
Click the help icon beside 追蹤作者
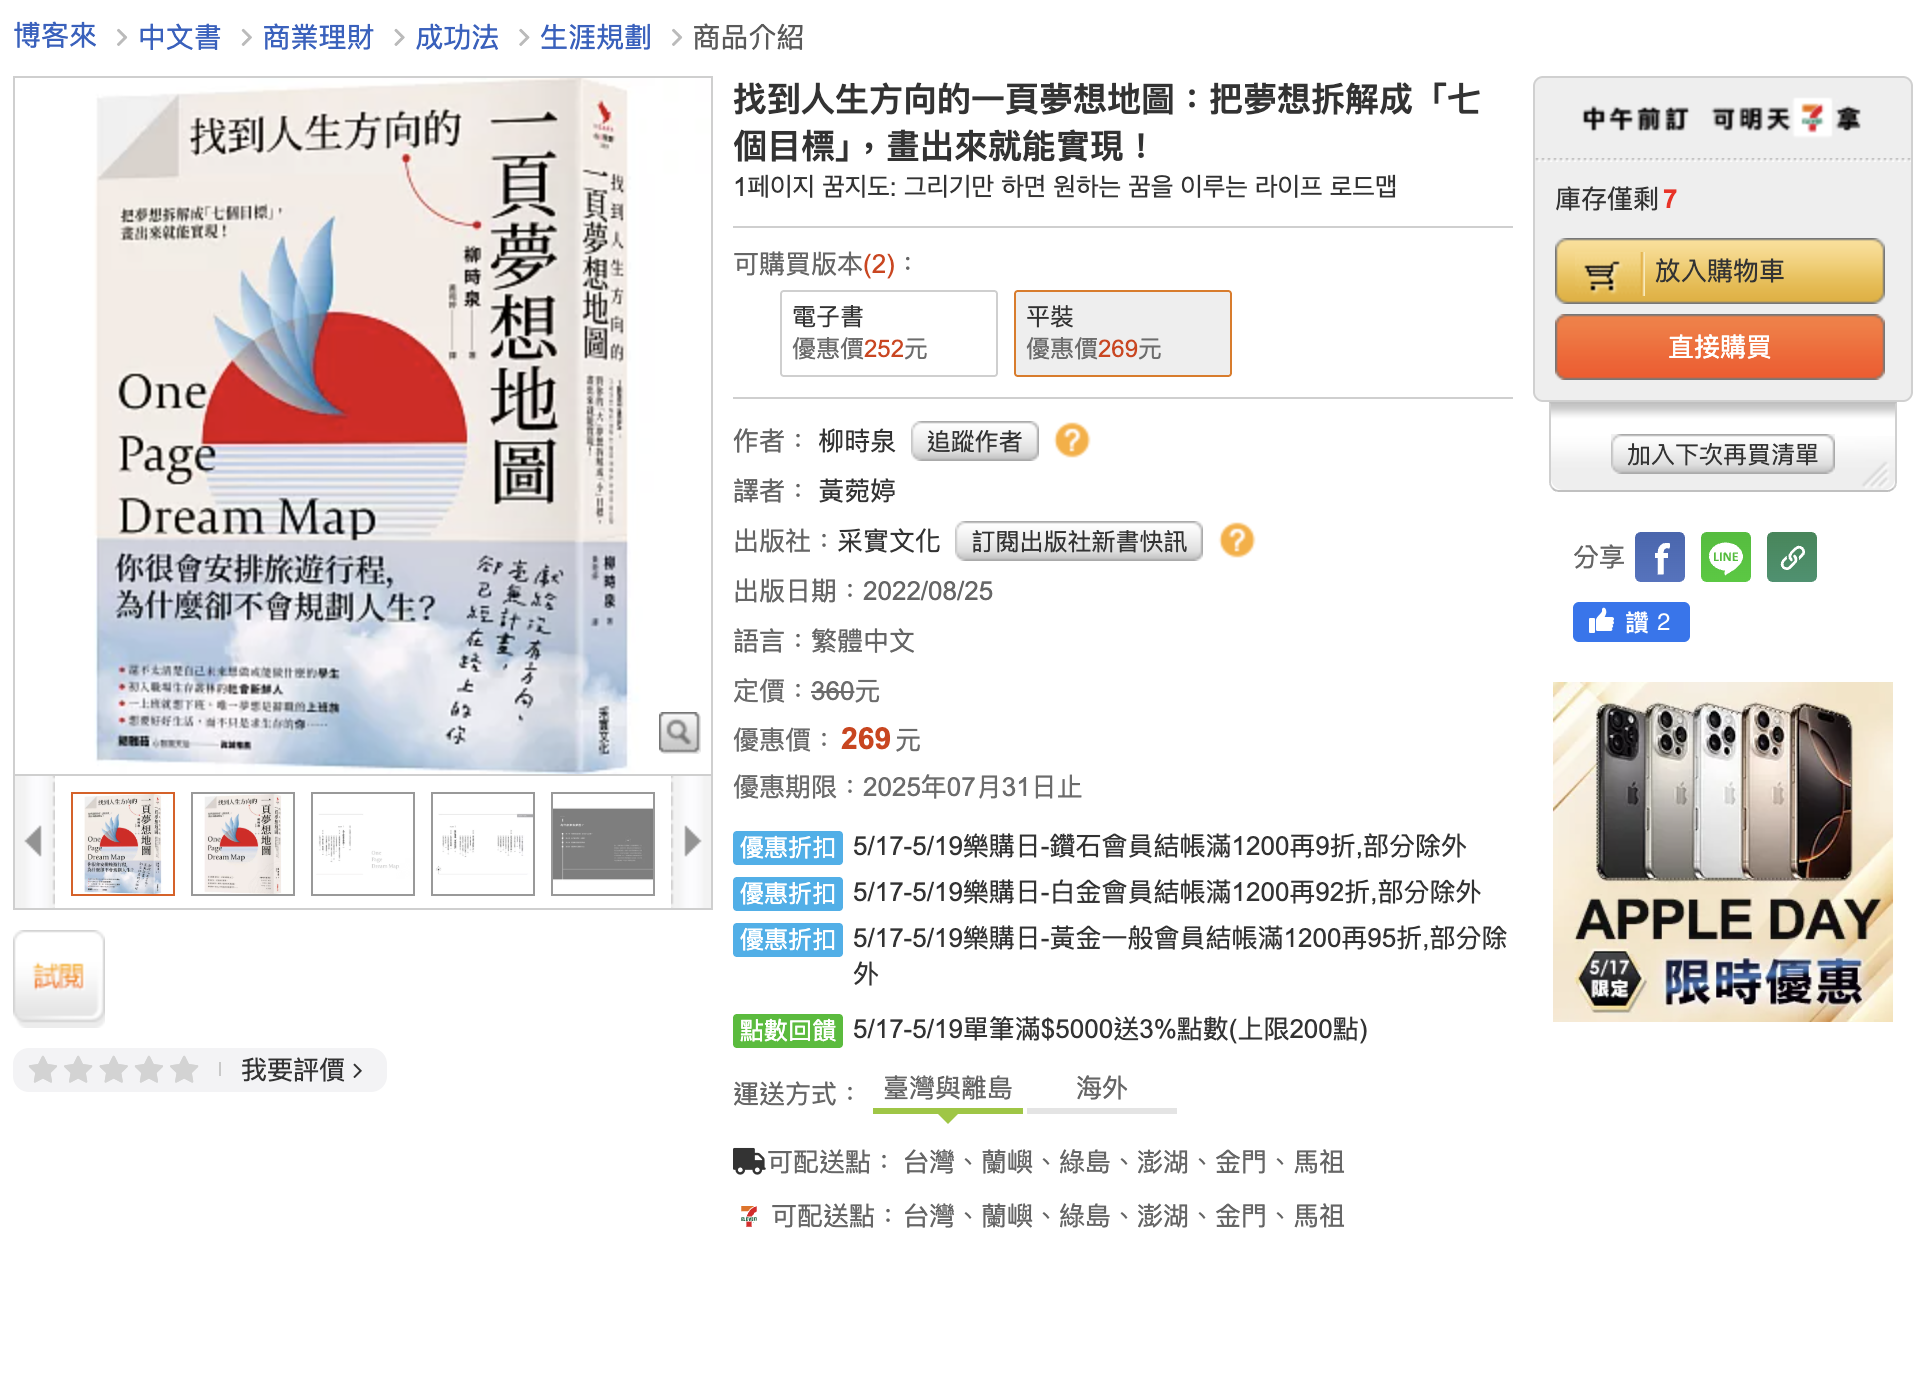tap(1071, 440)
